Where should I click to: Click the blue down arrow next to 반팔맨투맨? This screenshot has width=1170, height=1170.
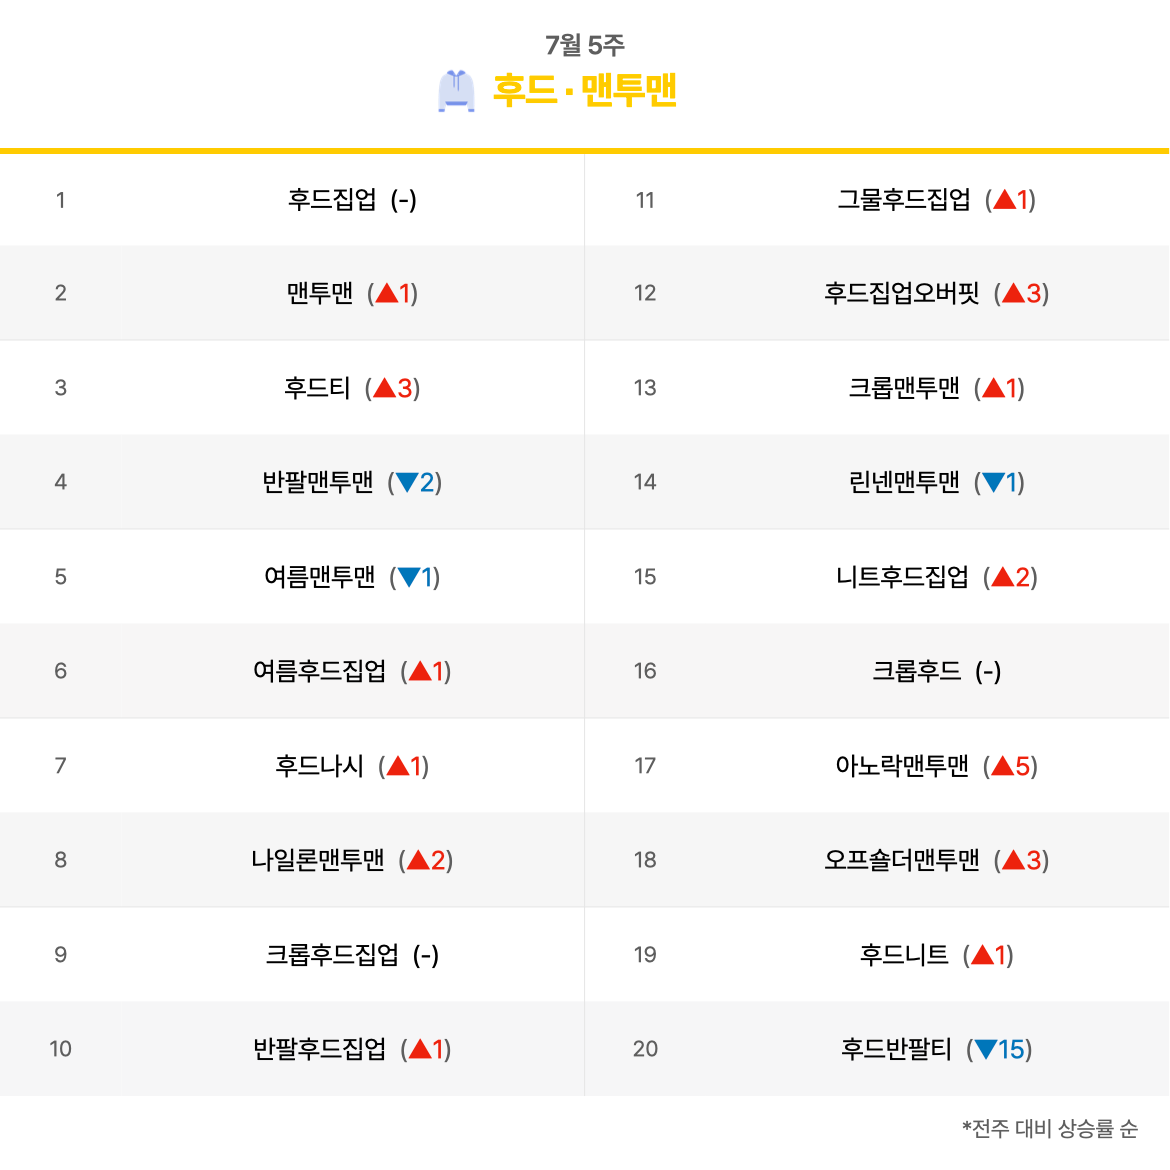point(407,483)
